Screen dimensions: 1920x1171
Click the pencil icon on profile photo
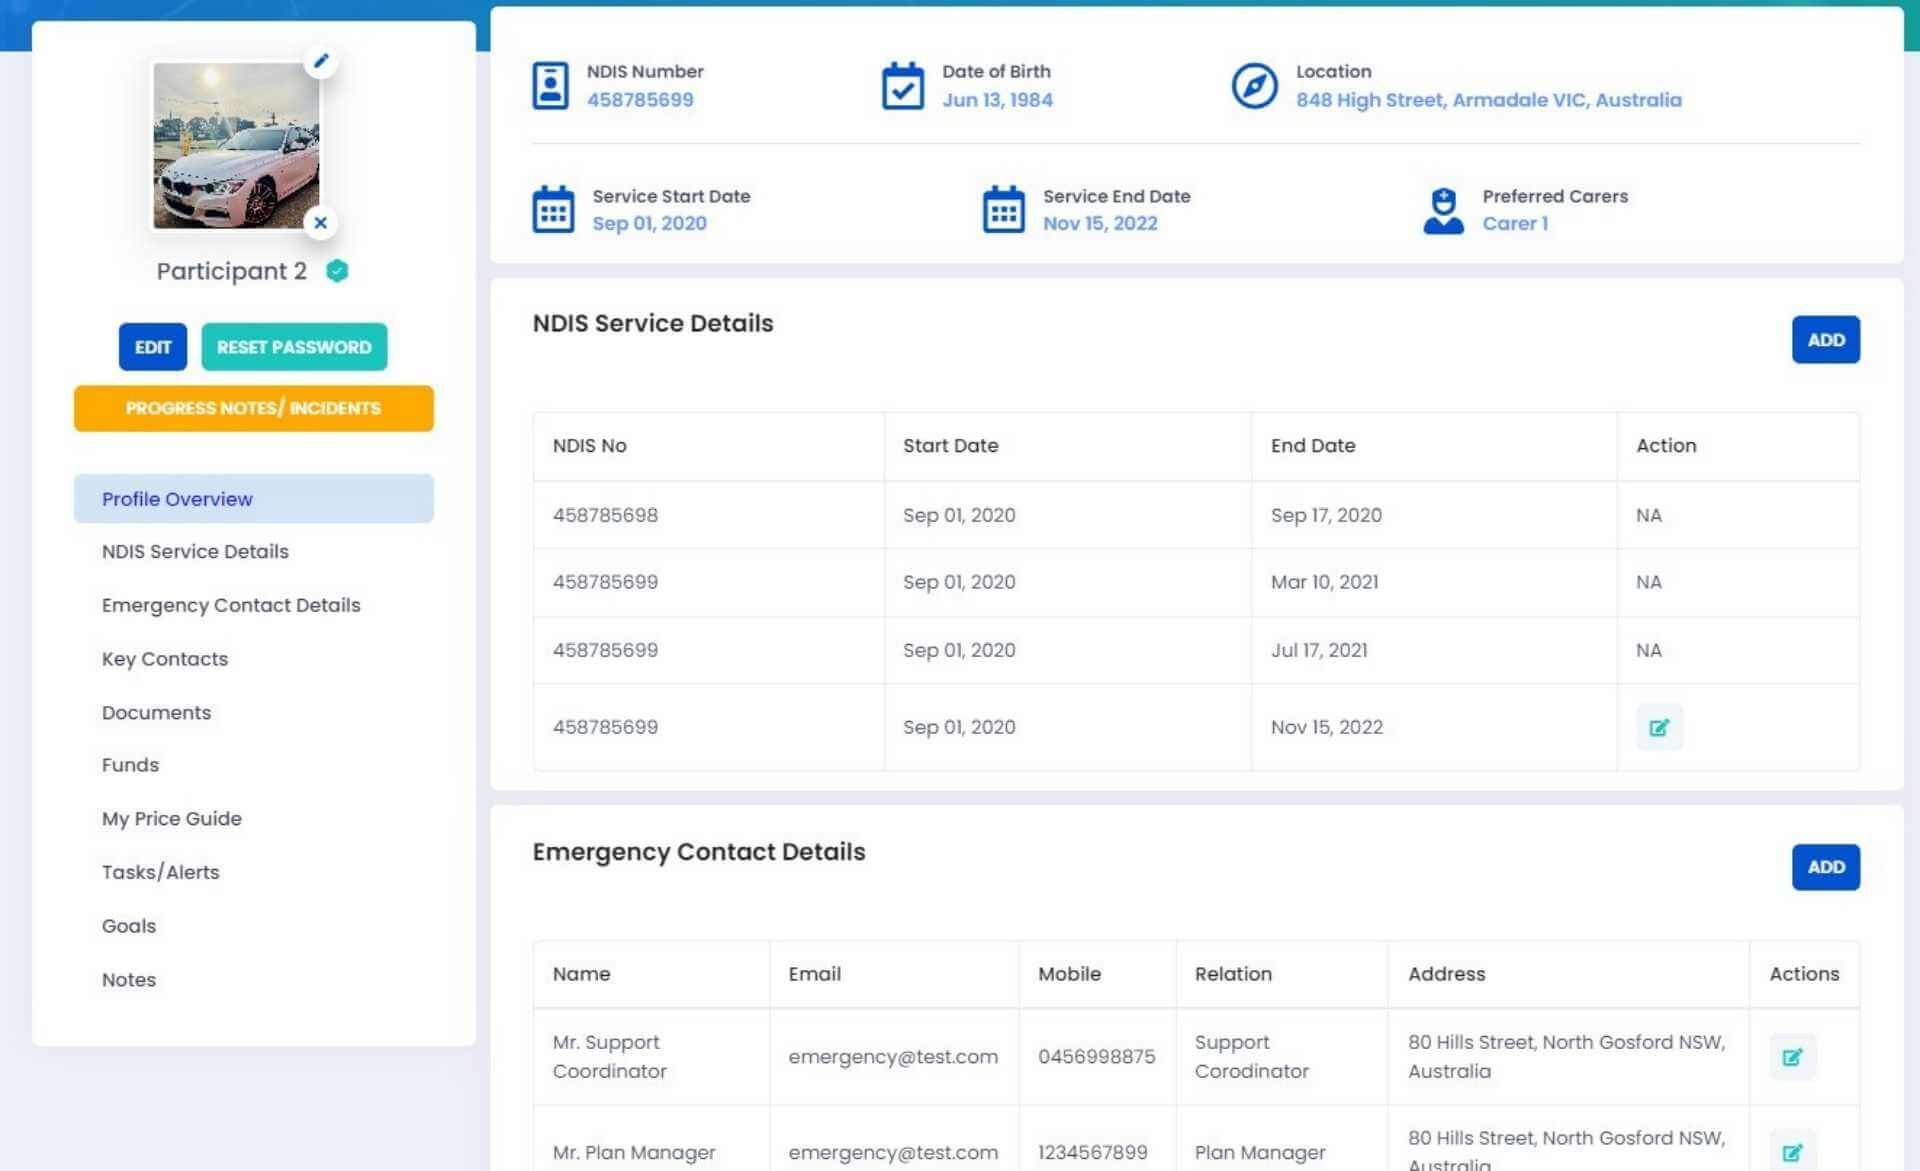pos(321,61)
